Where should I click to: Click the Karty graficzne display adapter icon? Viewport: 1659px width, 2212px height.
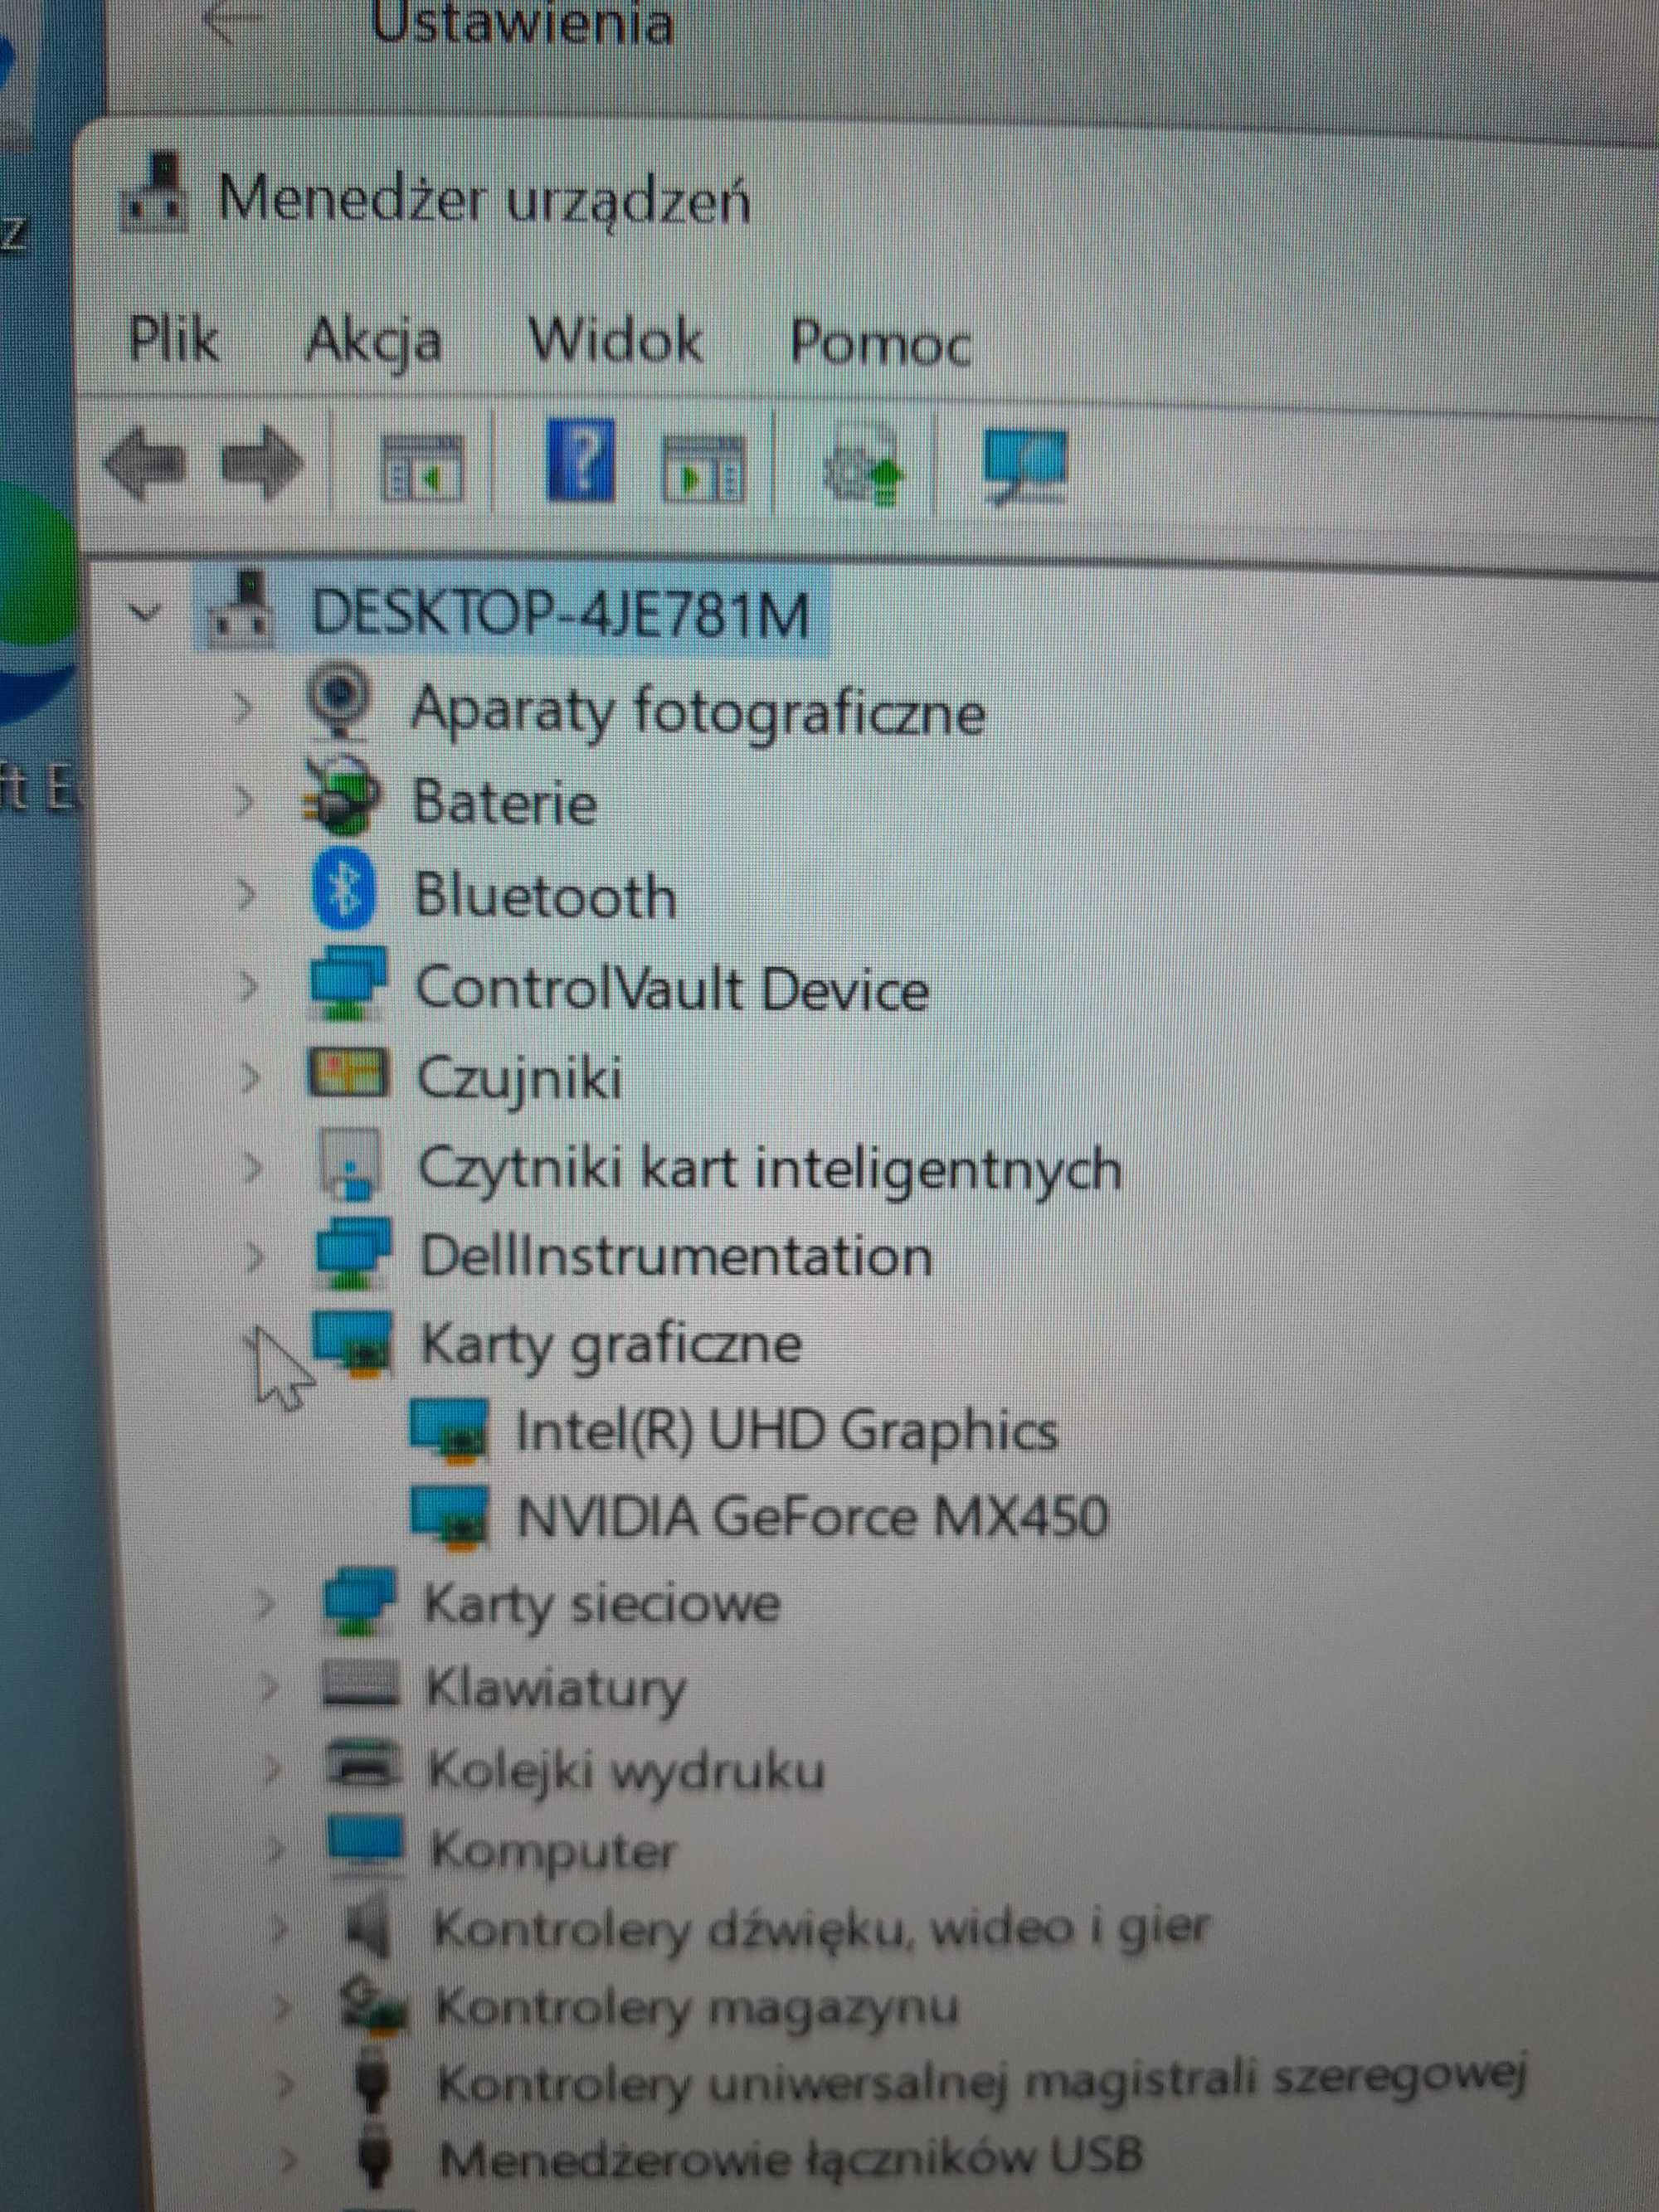click(x=352, y=1343)
